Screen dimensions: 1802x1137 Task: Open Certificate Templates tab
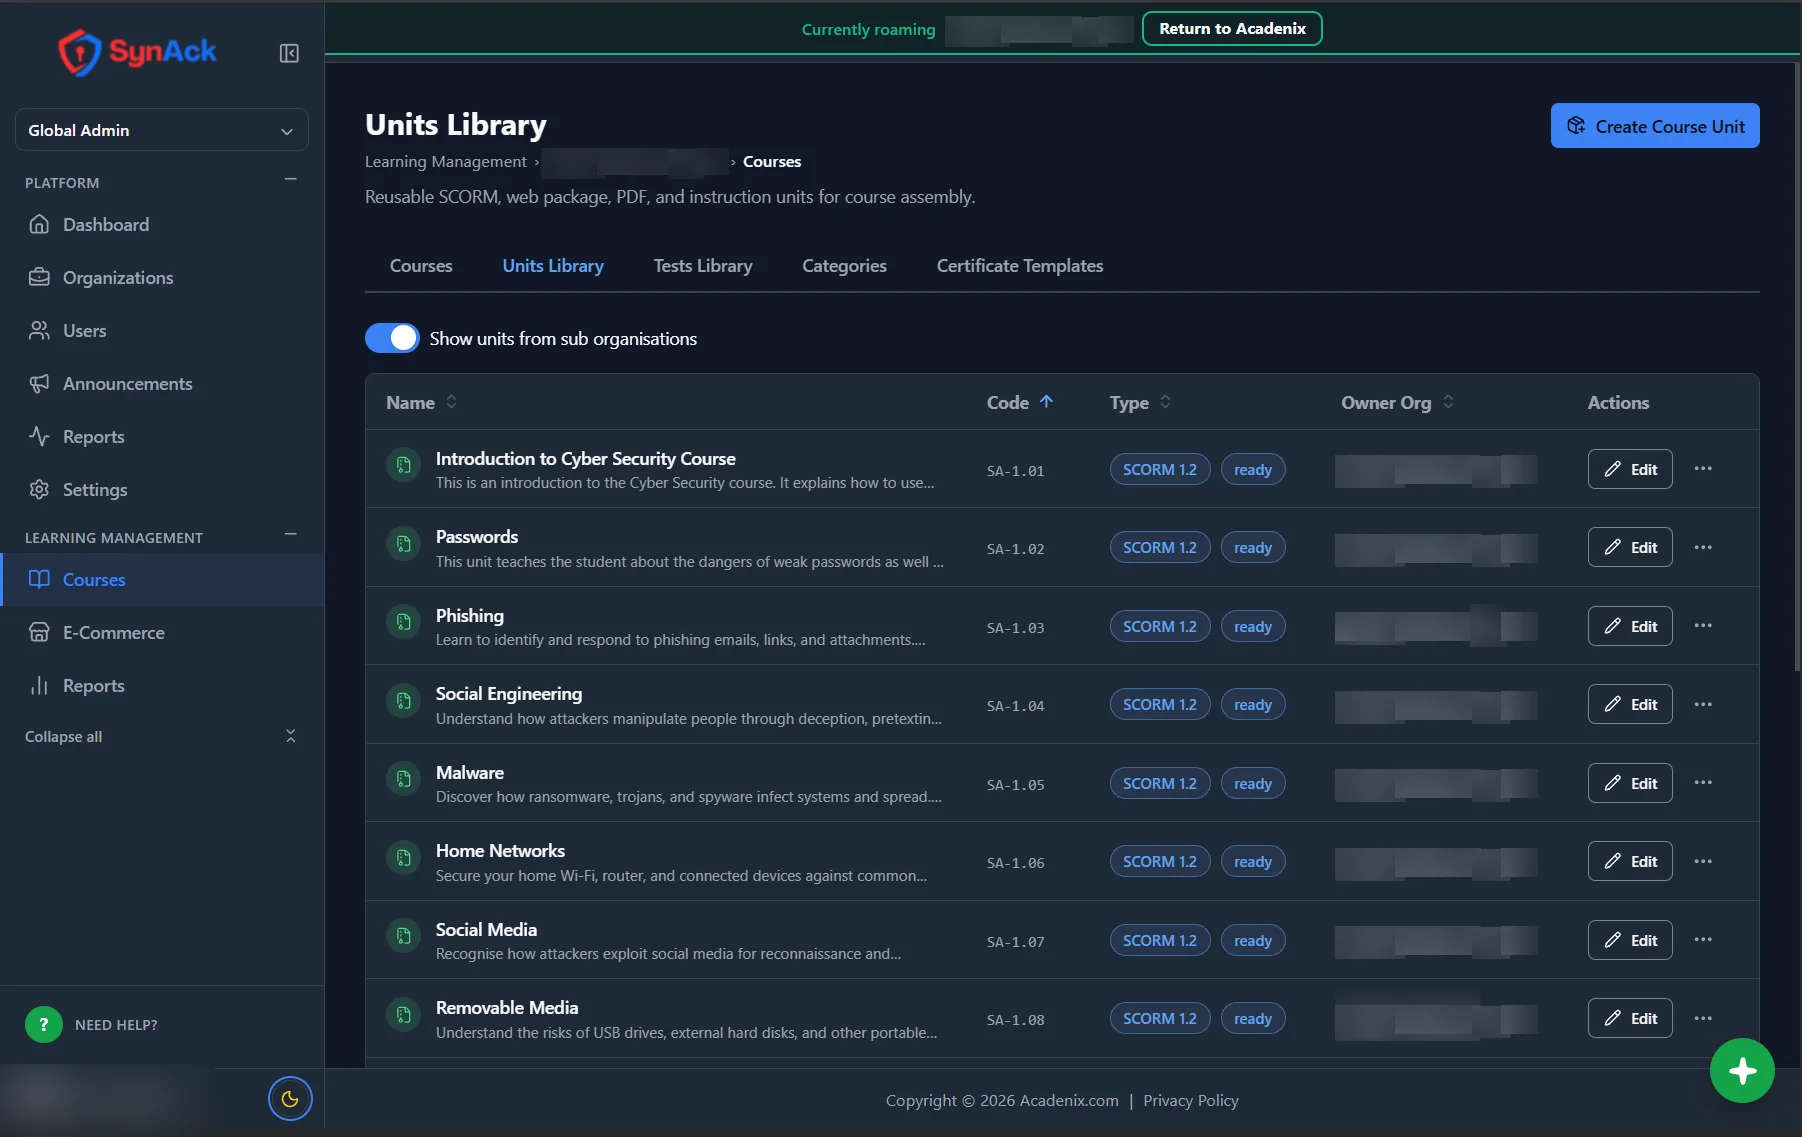[1020, 266]
